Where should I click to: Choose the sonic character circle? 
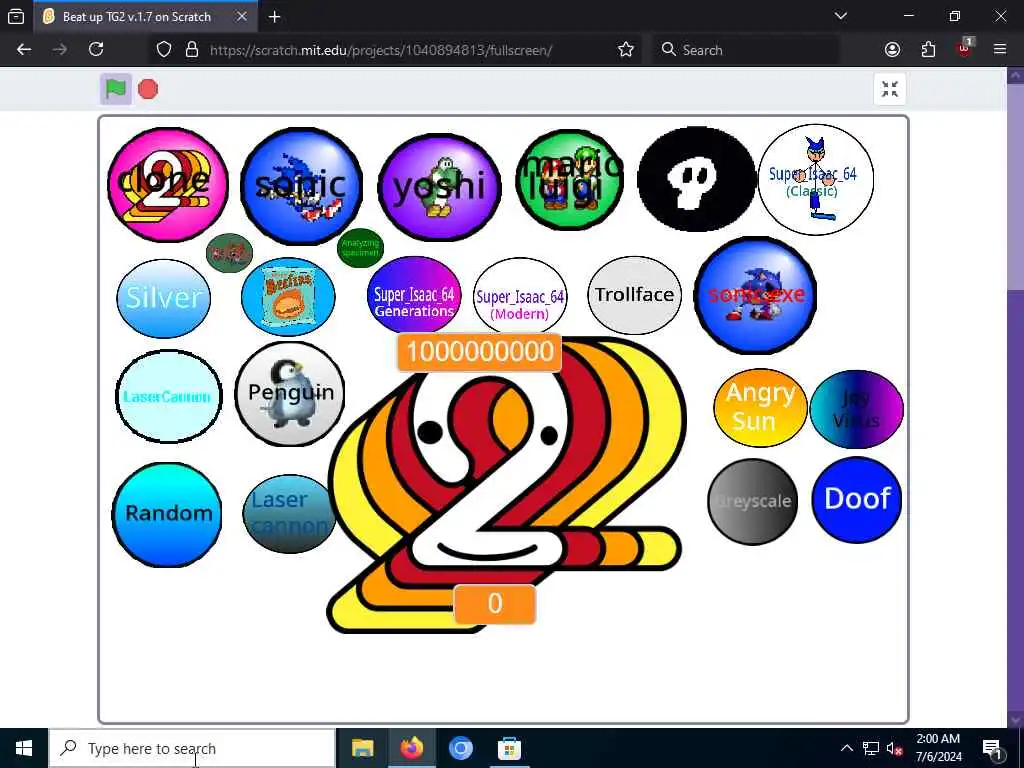[301, 186]
